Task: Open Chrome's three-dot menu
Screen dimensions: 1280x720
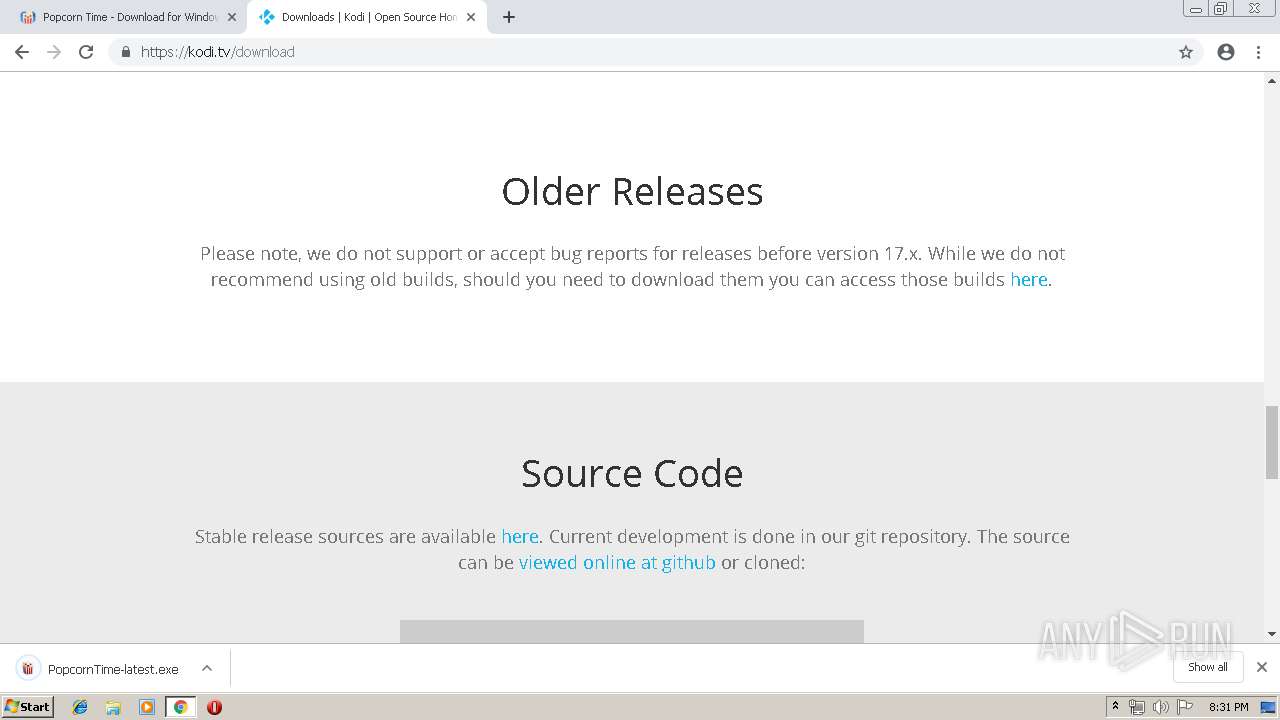Action: pyautogui.click(x=1258, y=52)
